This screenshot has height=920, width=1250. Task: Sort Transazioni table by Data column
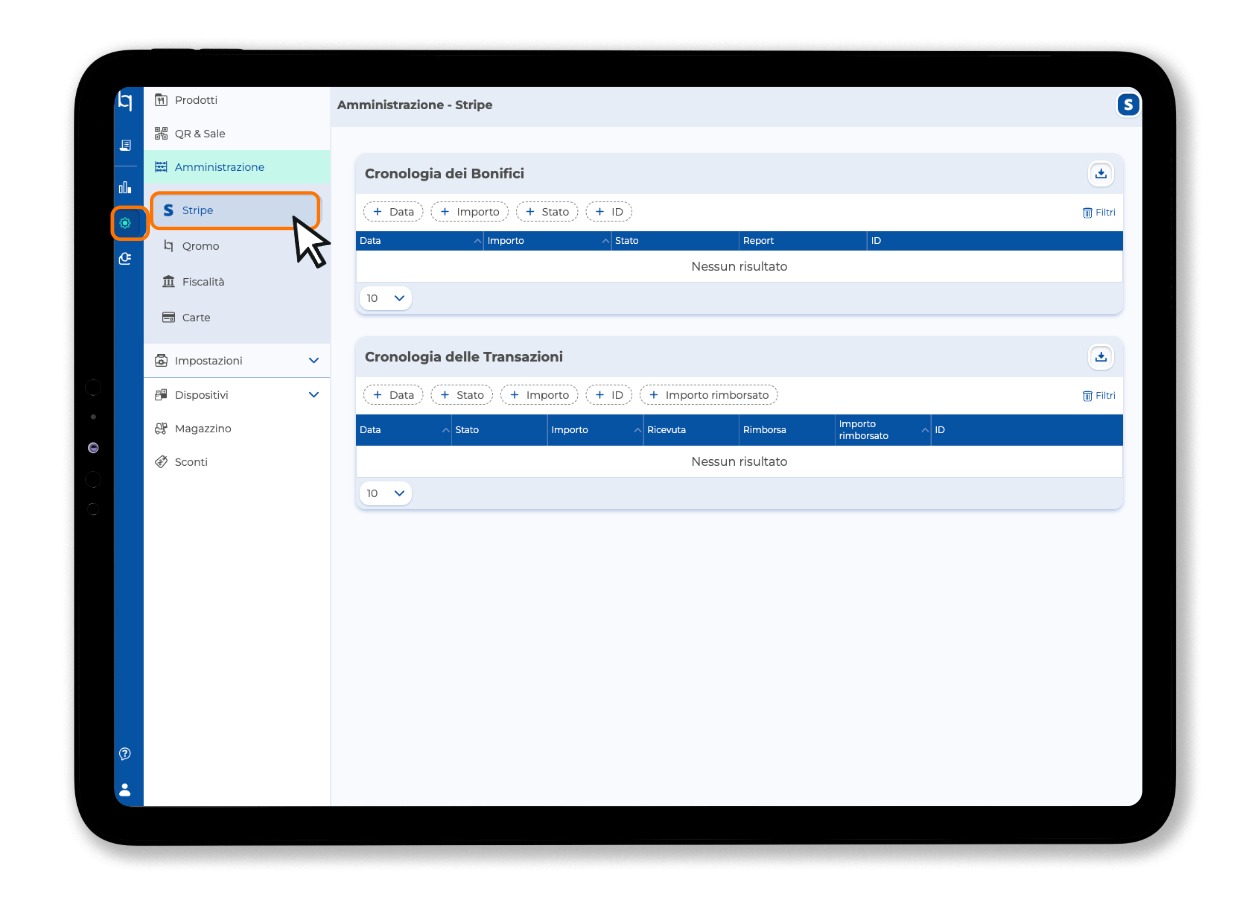(404, 430)
